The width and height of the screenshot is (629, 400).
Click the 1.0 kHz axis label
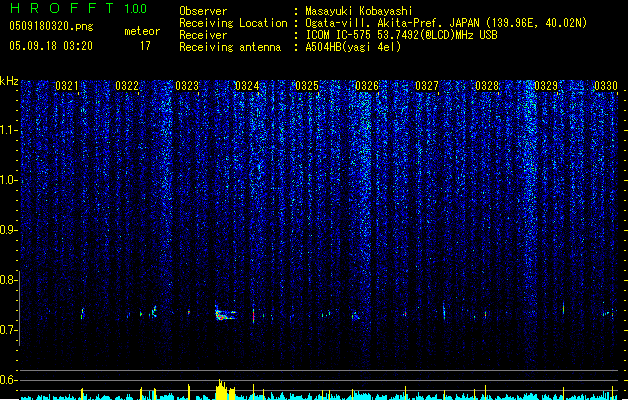pos(9,180)
